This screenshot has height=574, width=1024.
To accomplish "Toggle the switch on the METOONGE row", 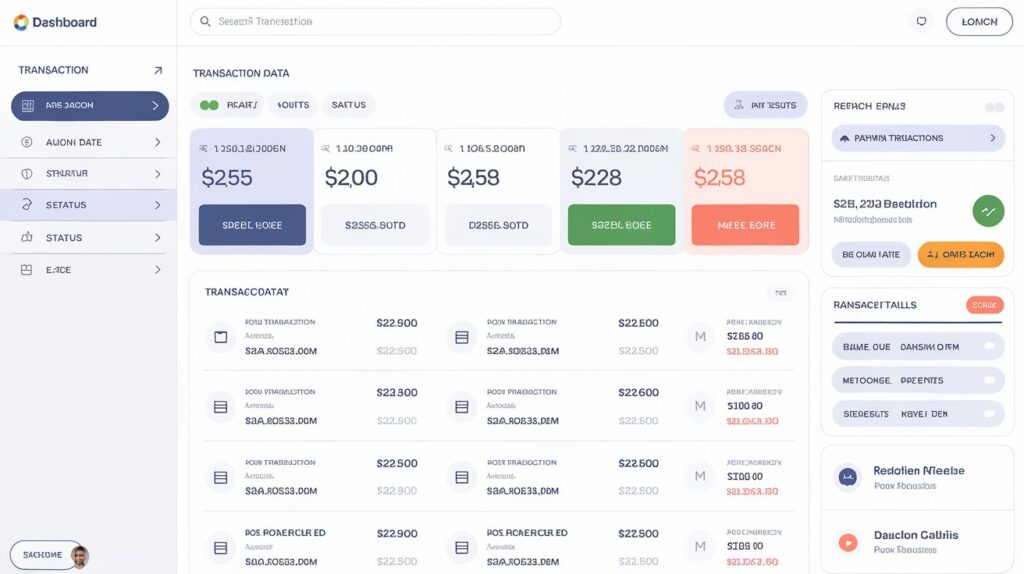I will point(990,381).
